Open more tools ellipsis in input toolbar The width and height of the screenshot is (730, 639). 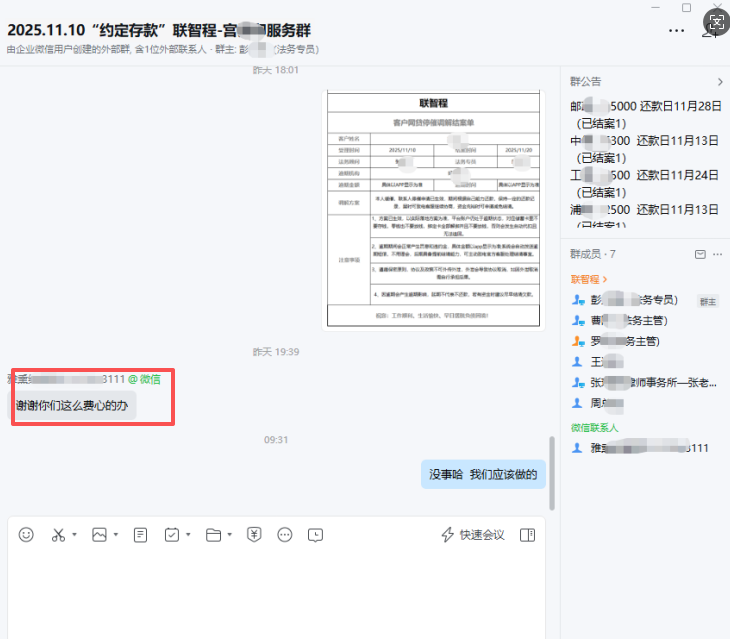(285, 535)
